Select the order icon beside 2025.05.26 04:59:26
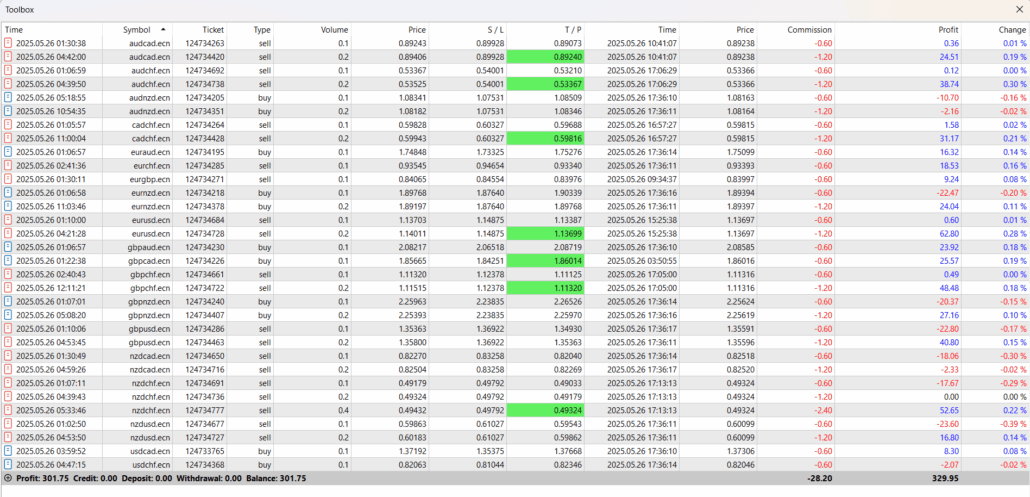 coord(8,369)
